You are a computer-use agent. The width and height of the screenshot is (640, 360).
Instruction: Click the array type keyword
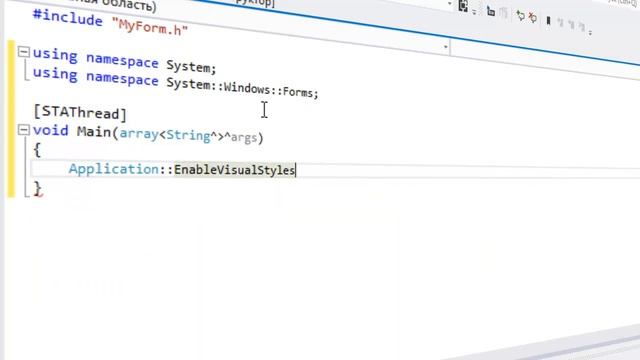coord(139,134)
